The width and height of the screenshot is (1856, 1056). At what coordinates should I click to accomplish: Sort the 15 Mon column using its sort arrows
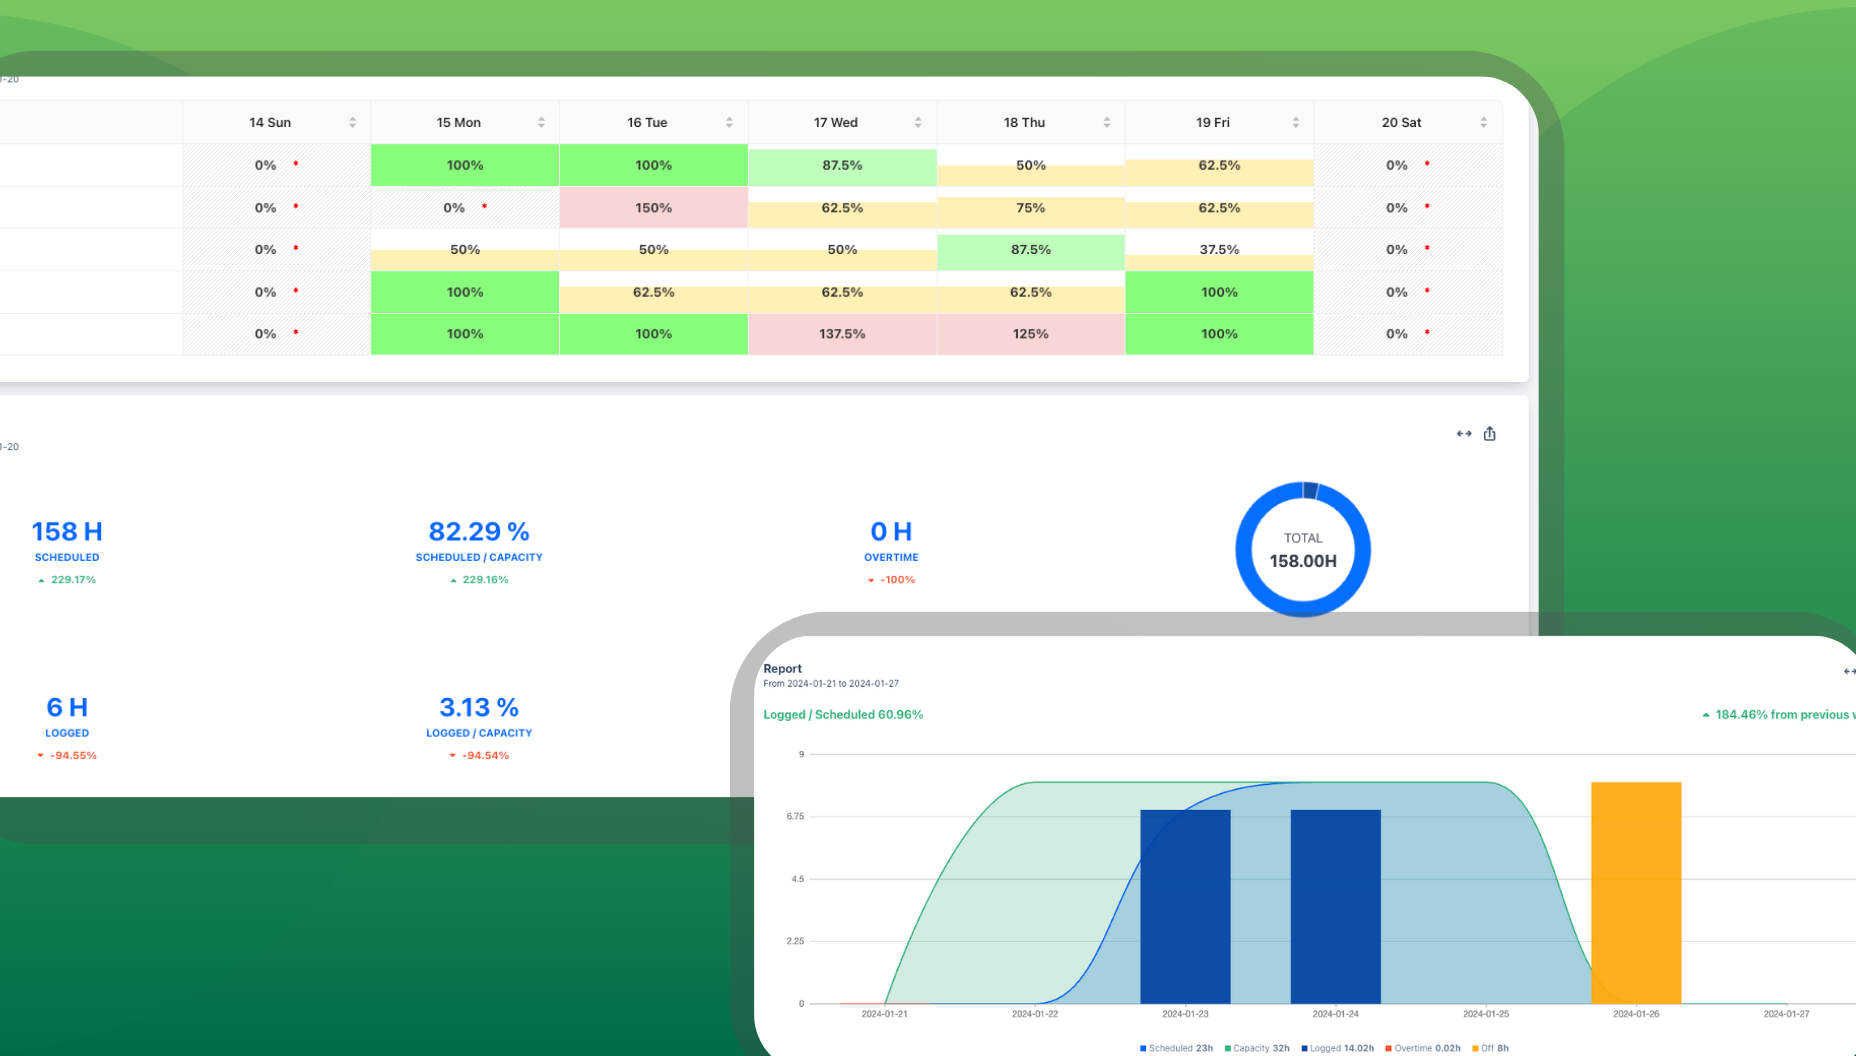[x=541, y=122]
